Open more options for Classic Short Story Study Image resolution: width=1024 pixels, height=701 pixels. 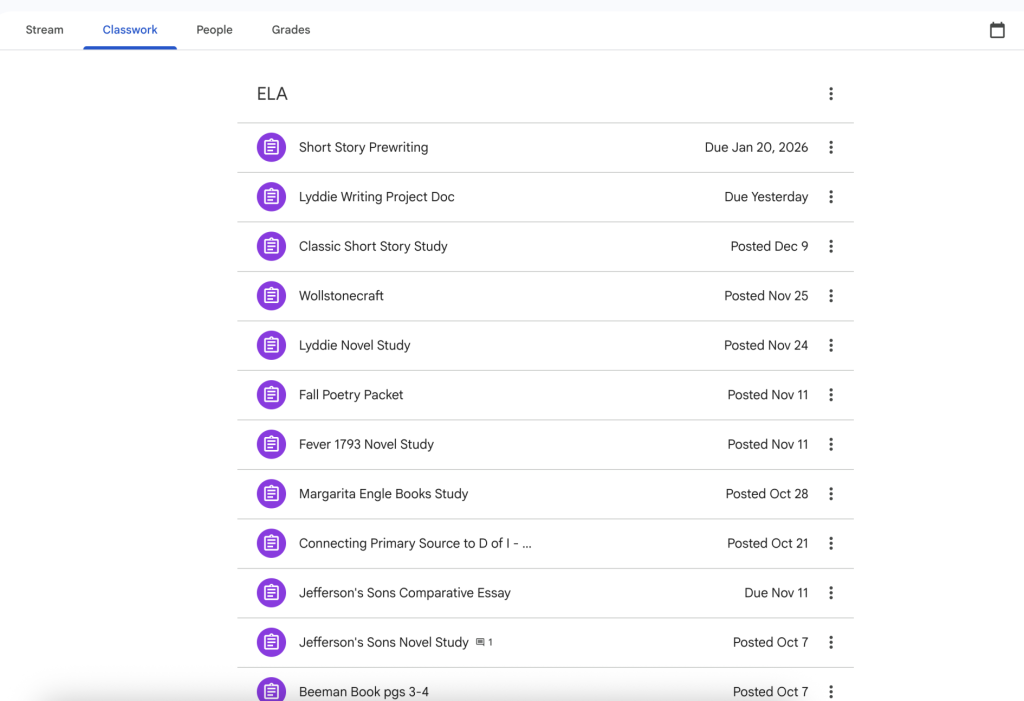830,246
